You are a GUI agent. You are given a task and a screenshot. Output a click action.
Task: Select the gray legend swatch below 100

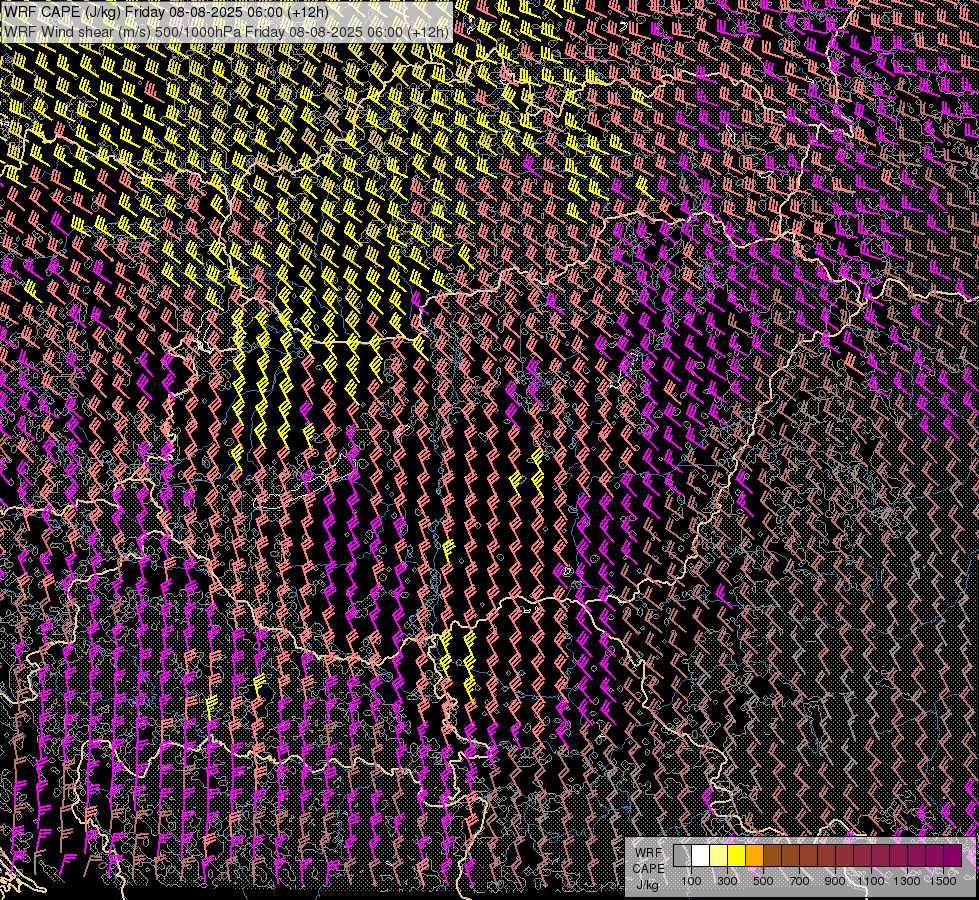[x=682, y=856]
